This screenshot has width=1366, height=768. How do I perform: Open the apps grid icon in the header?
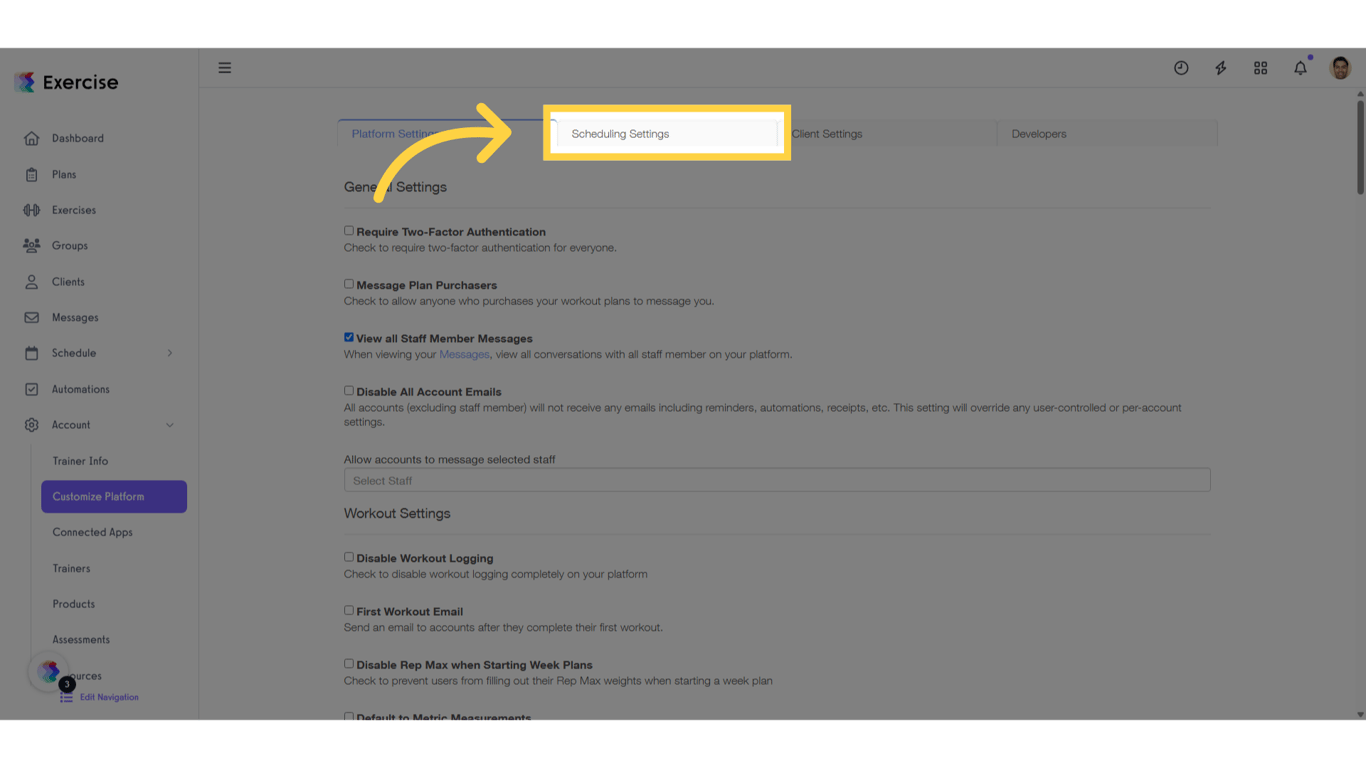[1260, 67]
